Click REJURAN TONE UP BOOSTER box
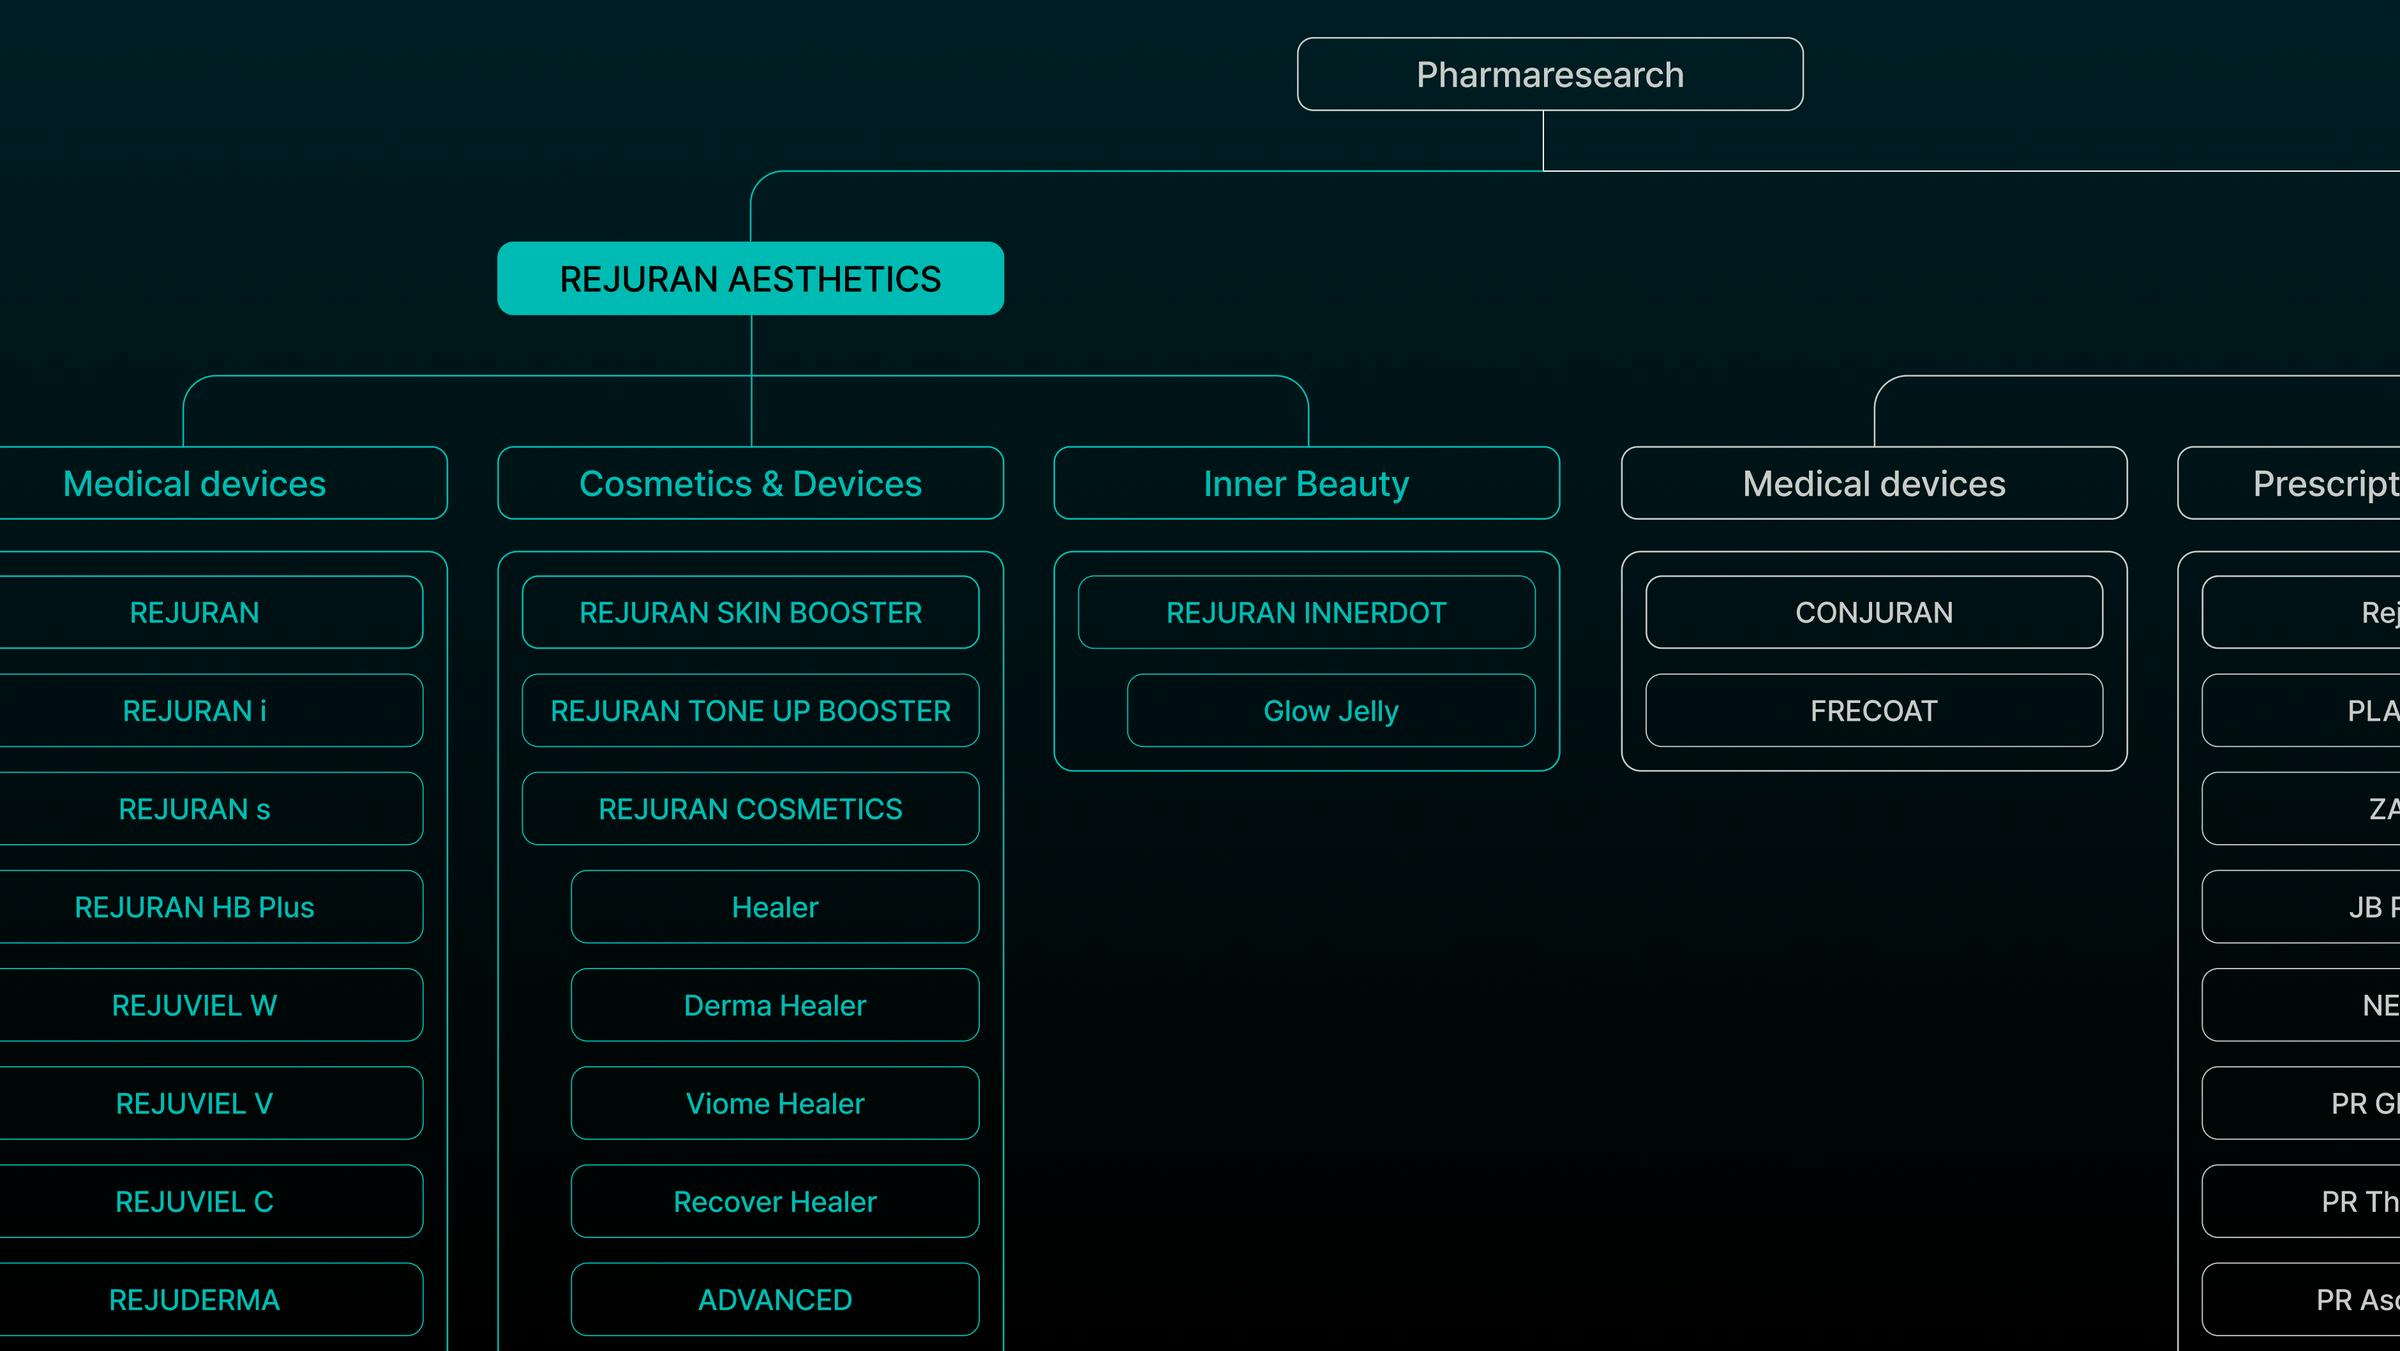This screenshot has height=1351, width=2400. [x=750, y=710]
